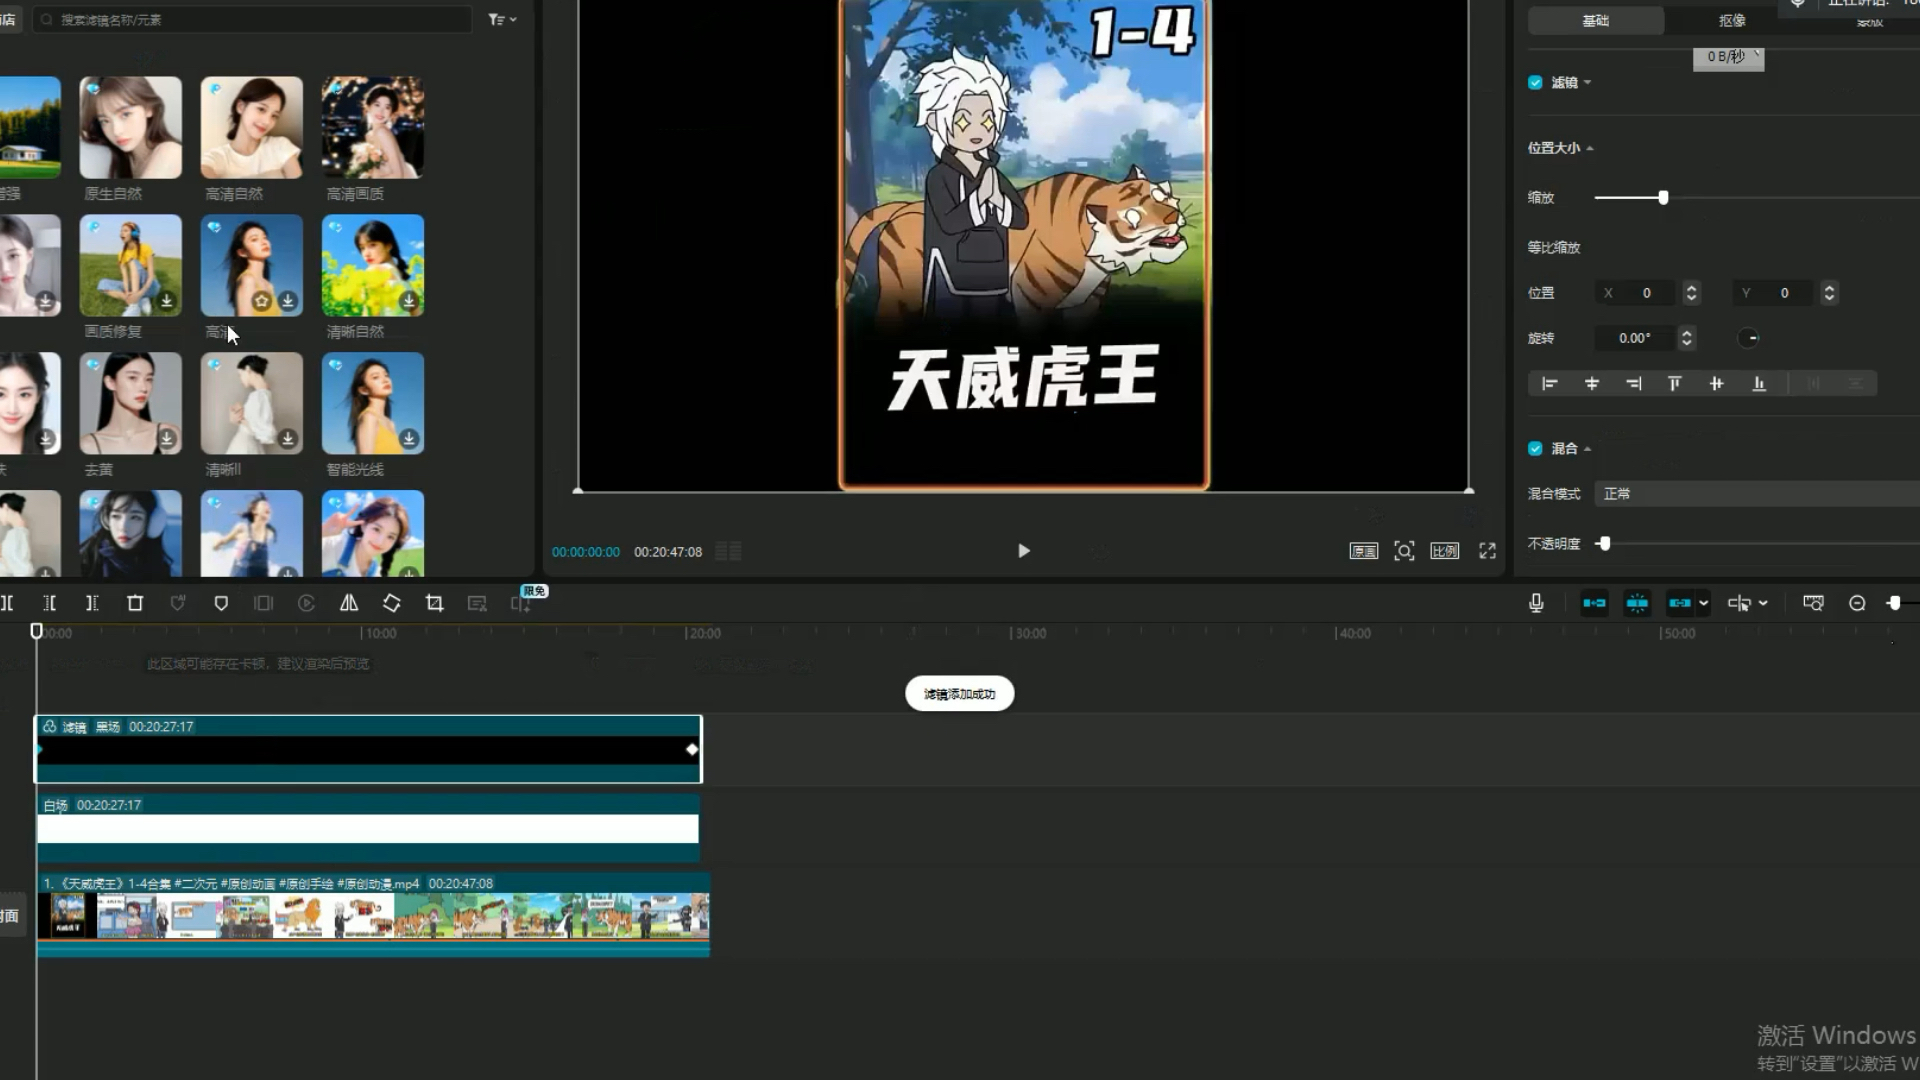Collapse the 位置大小 section
Viewport: 1920px width, 1080px height.
1590,148
